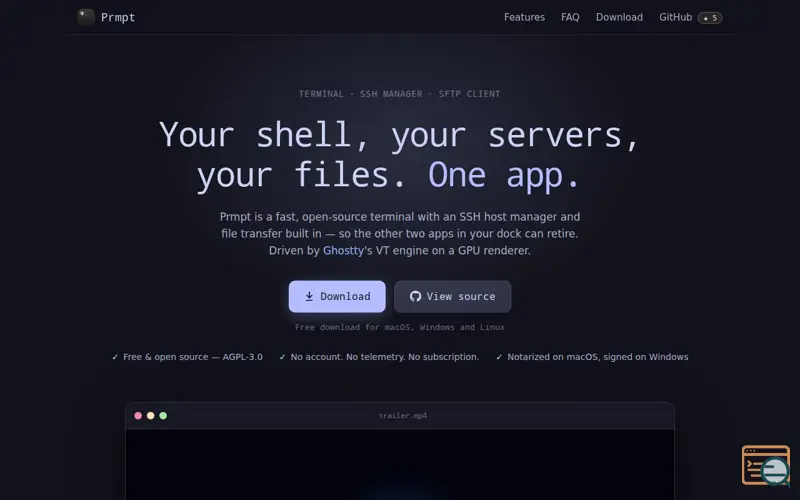Click 'No account. No telemetry. No subscription.' text
800x500 pixels.
(385, 357)
